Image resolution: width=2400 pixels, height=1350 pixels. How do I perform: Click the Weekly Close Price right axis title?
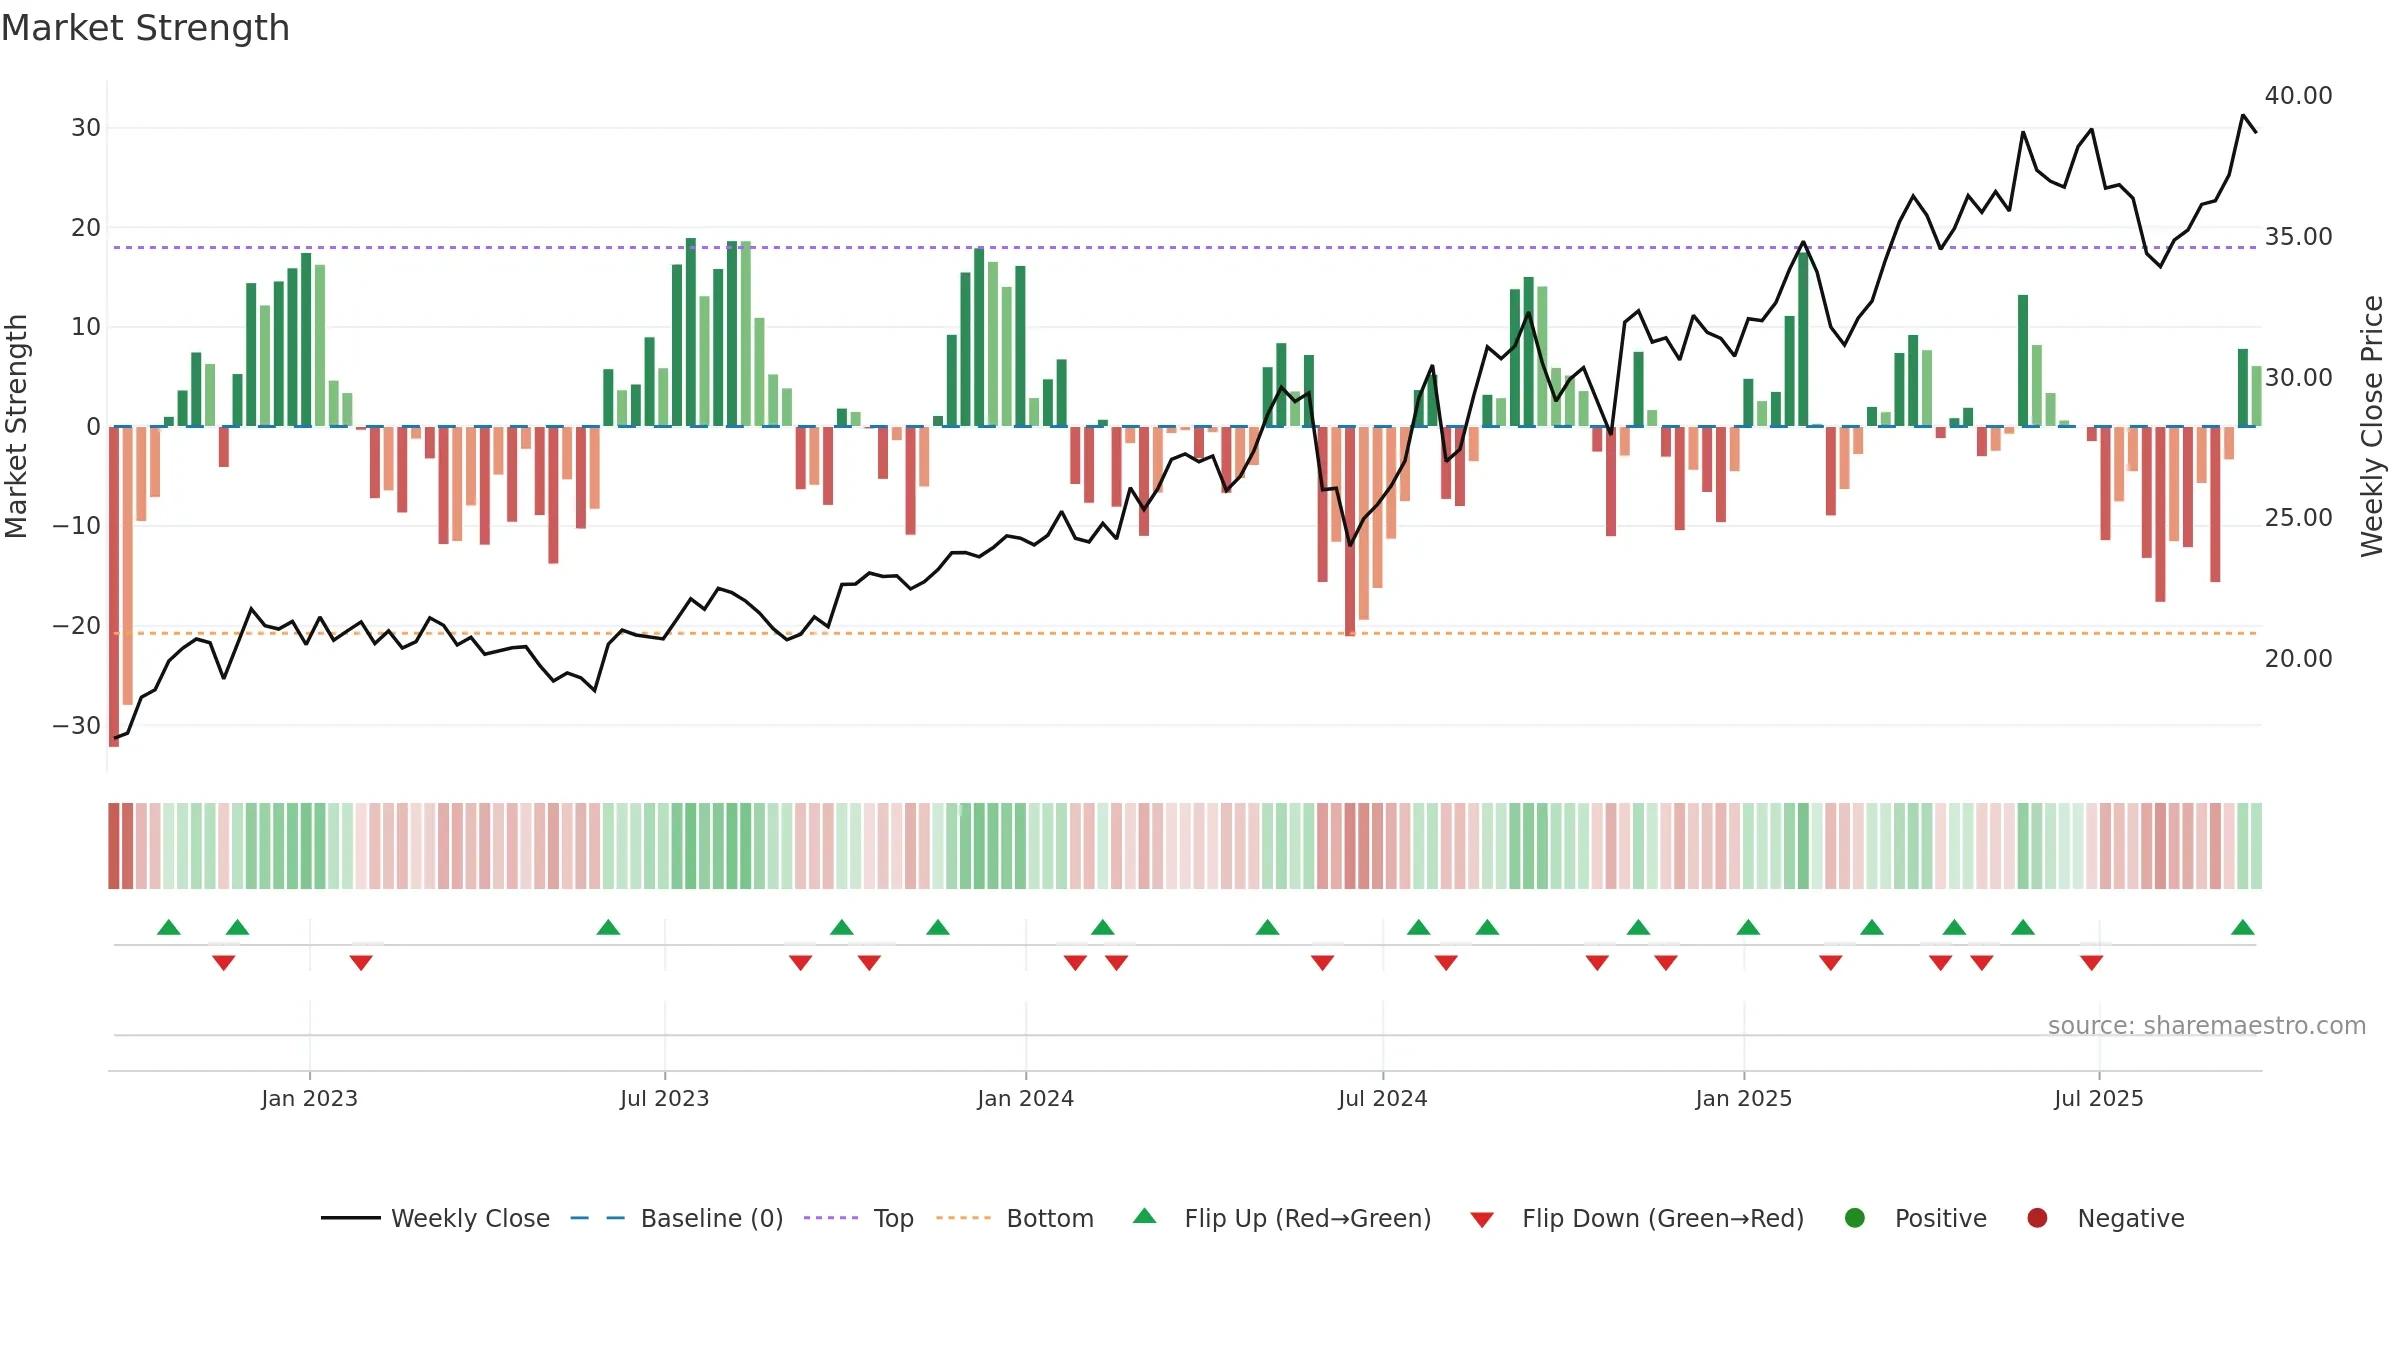pyautogui.click(x=2372, y=426)
